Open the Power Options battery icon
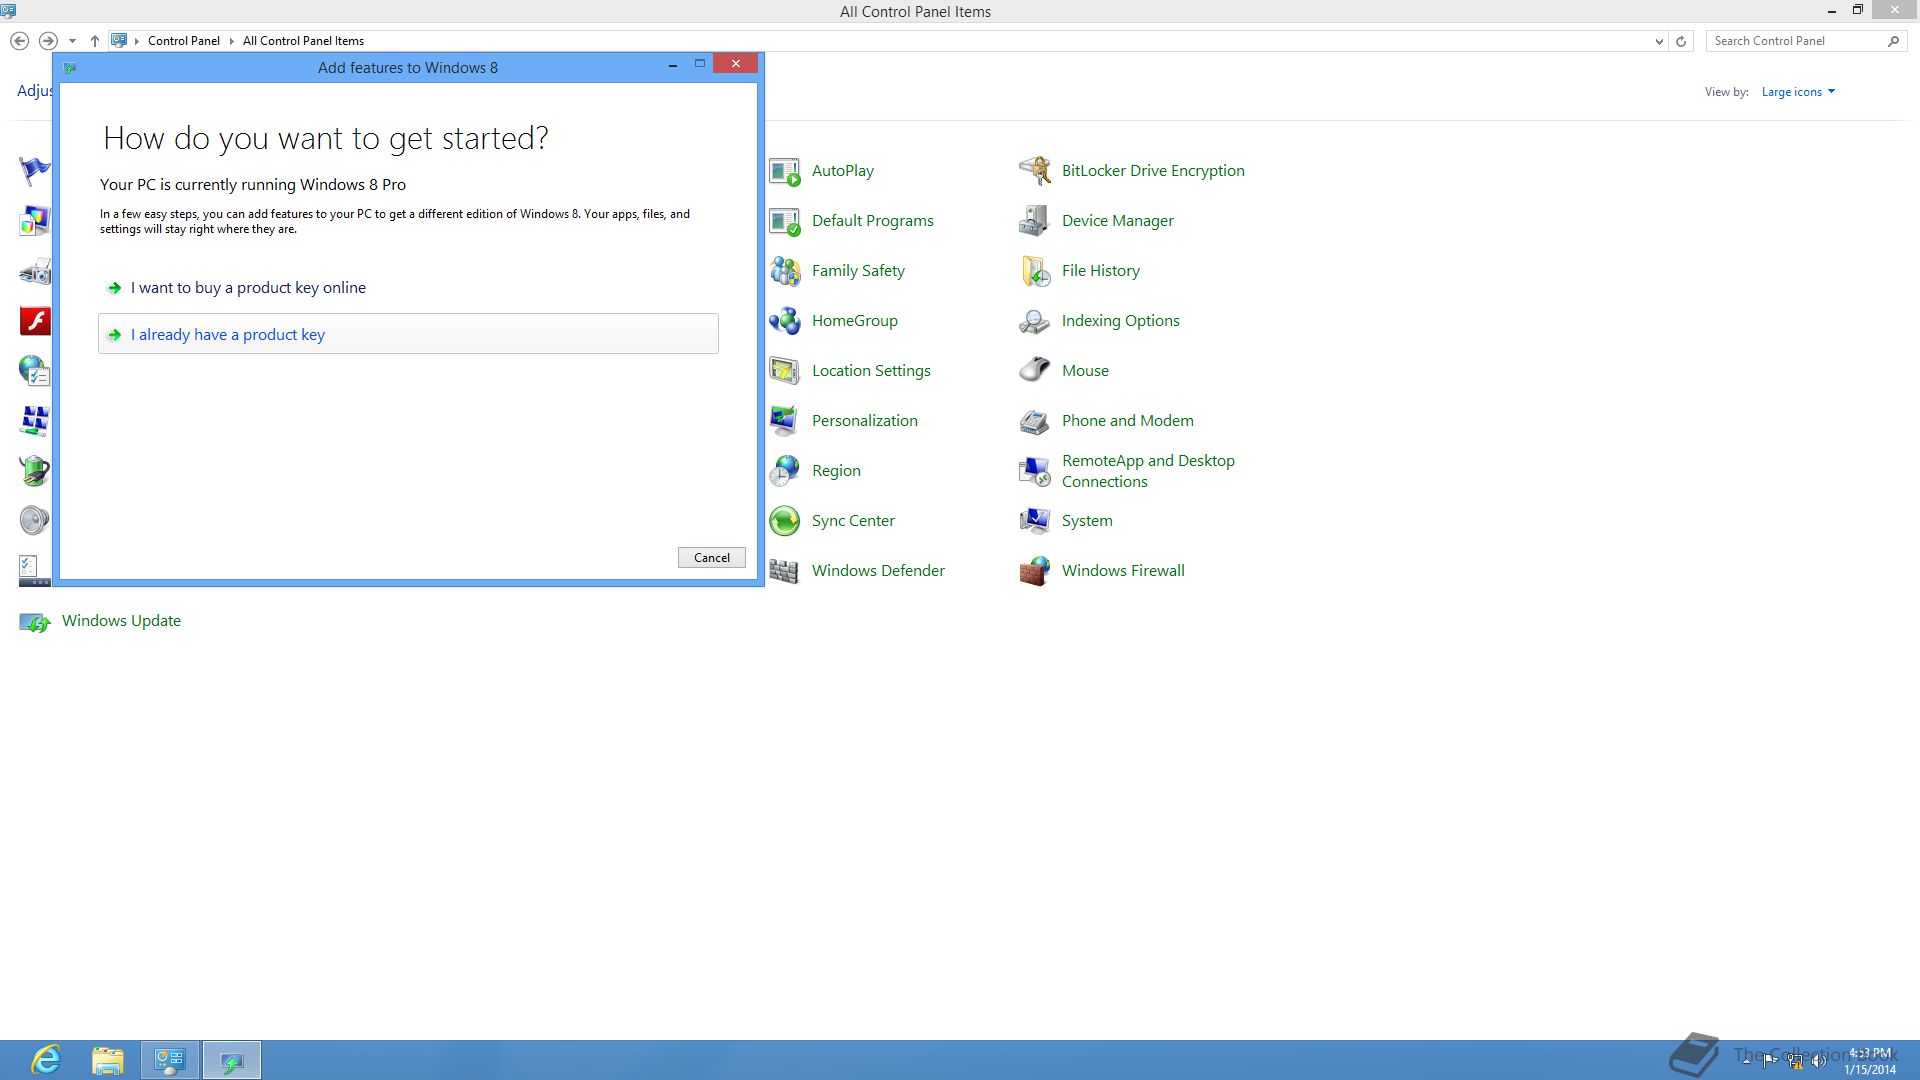Image resolution: width=1920 pixels, height=1080 pixels. [34, 471]
